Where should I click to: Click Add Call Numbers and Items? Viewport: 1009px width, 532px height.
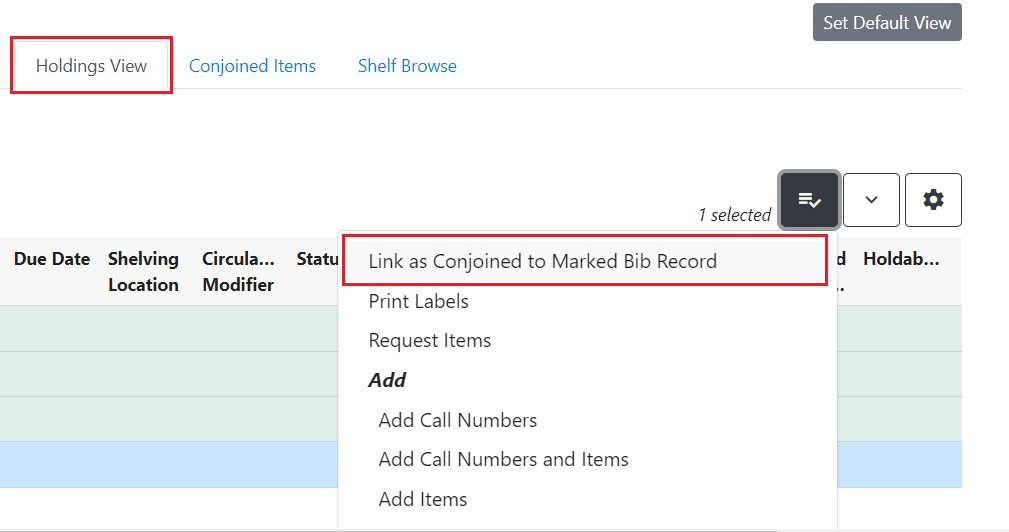pyautogui.click(x=503, y=460)
